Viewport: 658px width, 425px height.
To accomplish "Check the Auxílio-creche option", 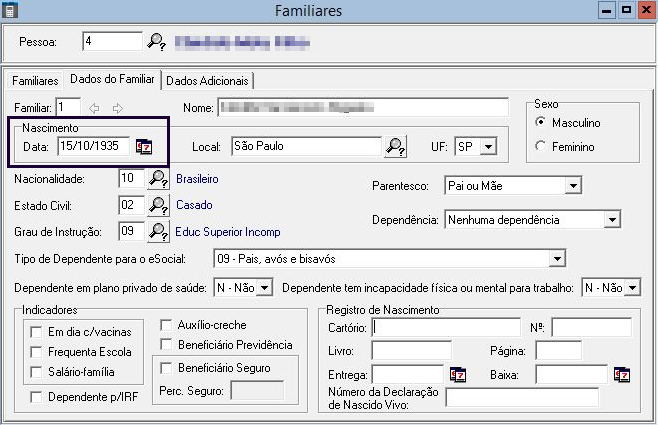I will [x=166, y=325].
